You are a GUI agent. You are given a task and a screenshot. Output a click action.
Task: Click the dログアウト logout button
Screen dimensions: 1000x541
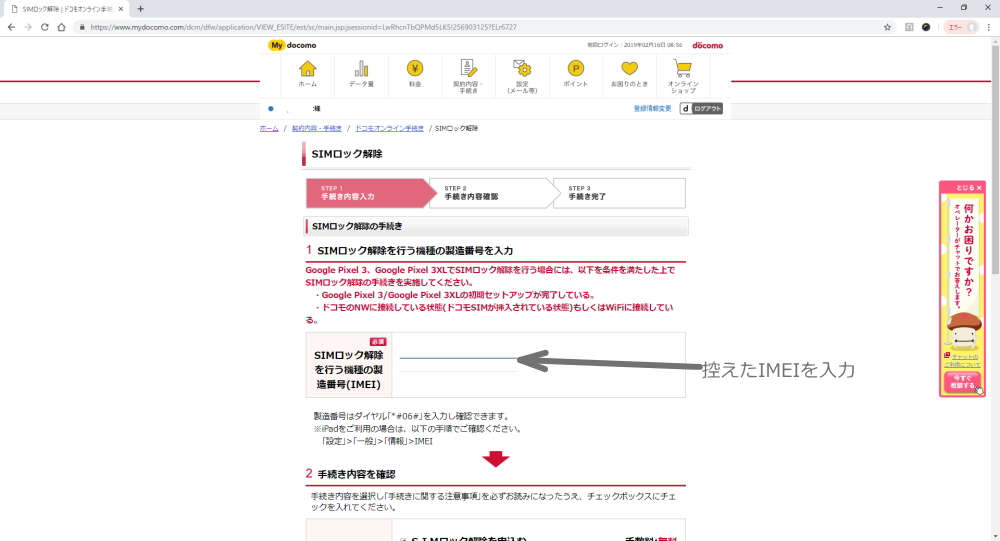pos(701,108)
